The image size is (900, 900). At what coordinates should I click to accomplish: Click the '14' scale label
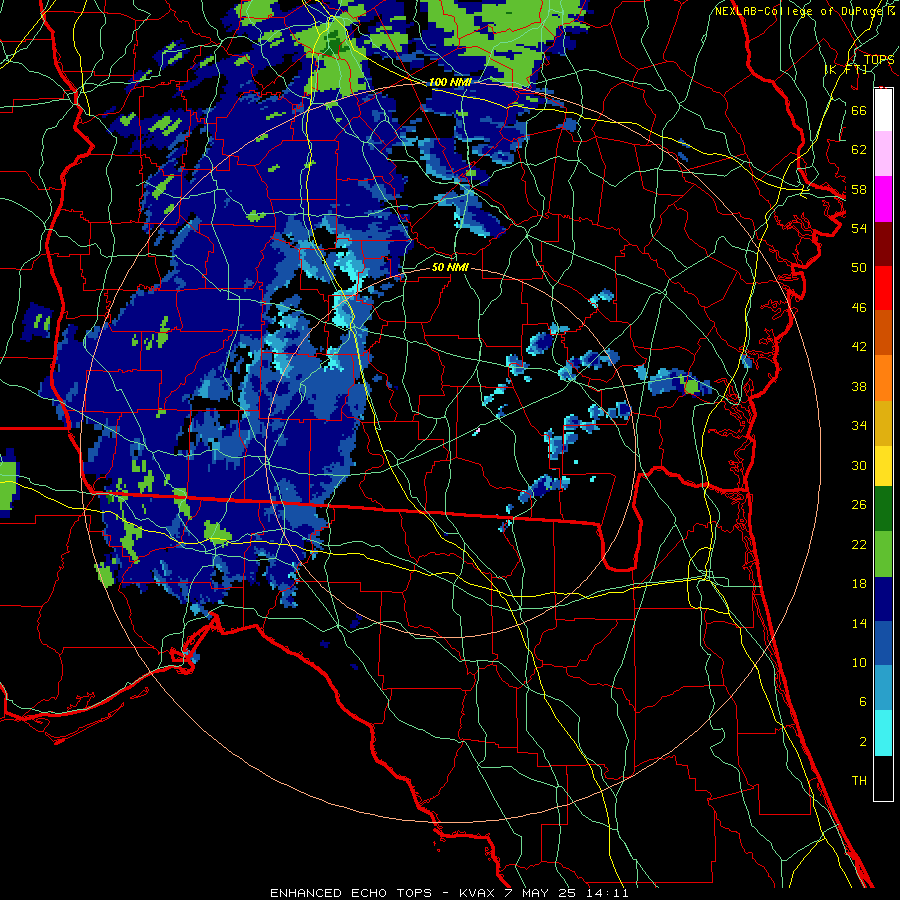click(859, 623)
